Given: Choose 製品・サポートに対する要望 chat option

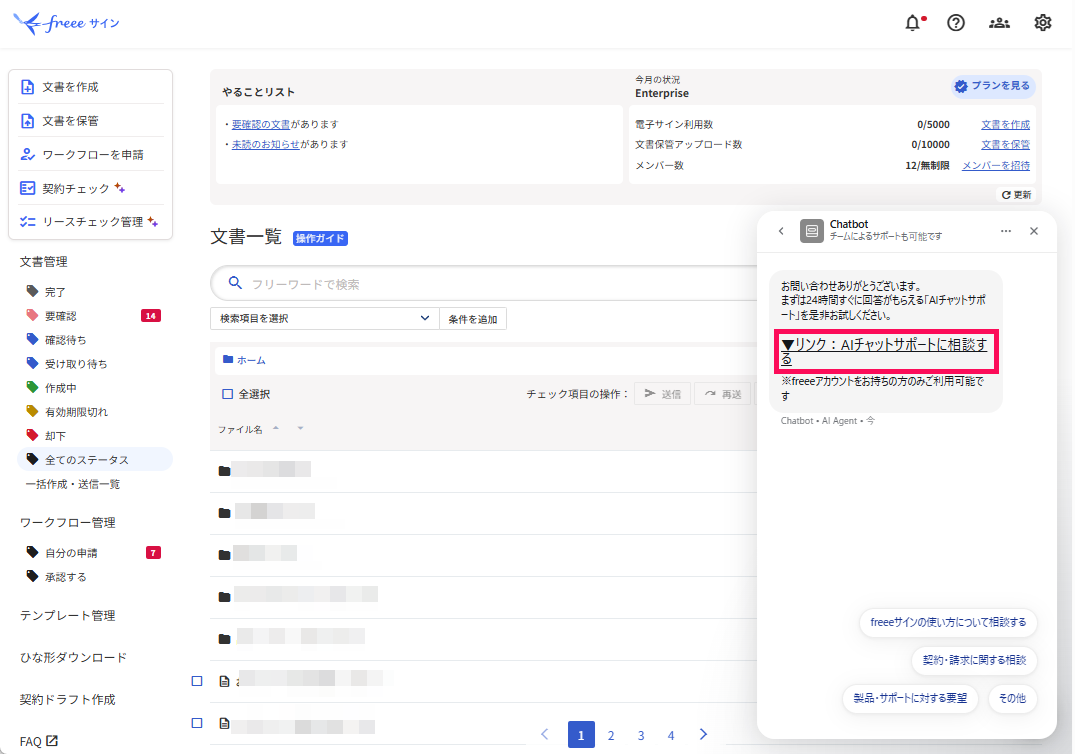Looking at the screenshot, I should point(910,698).
